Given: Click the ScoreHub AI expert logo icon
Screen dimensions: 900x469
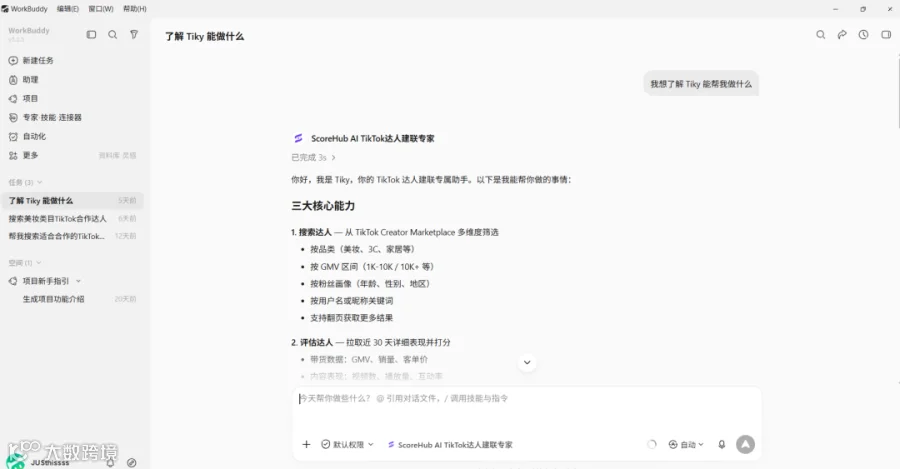Looking at the screenshot, I should [298, 138].
